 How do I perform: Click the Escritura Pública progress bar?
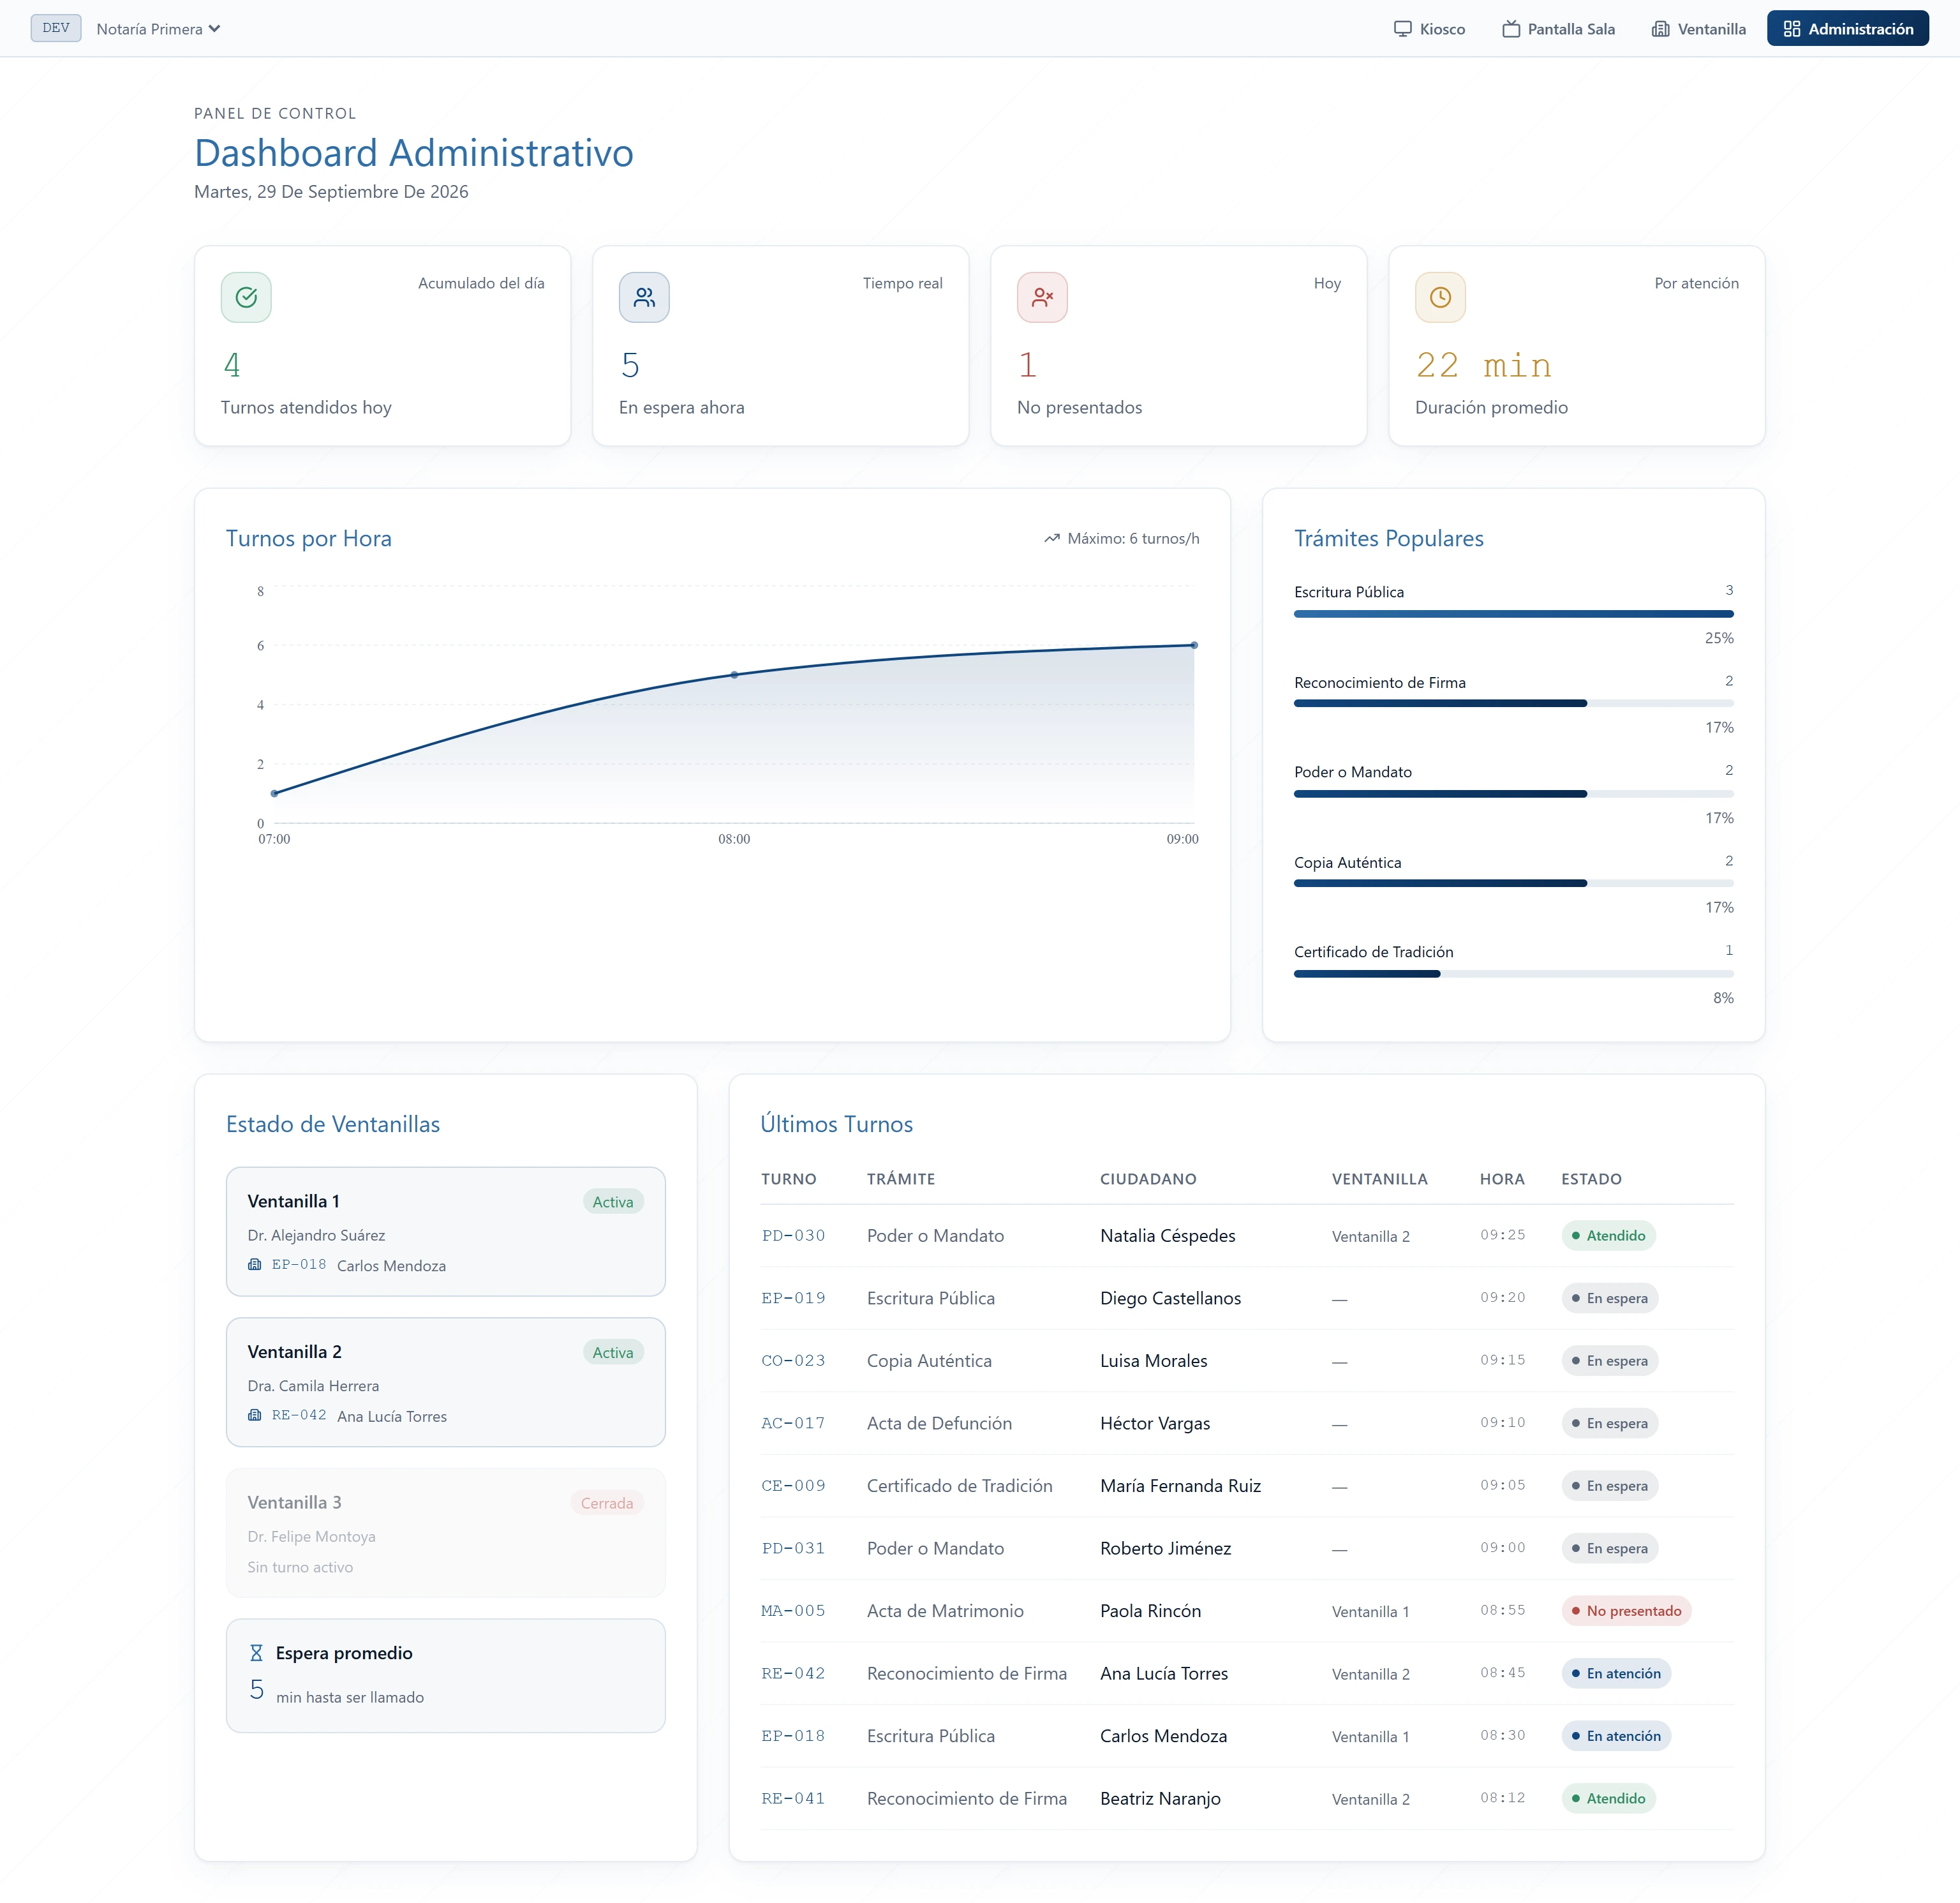pyautogui.click(x=1513, y=614)
